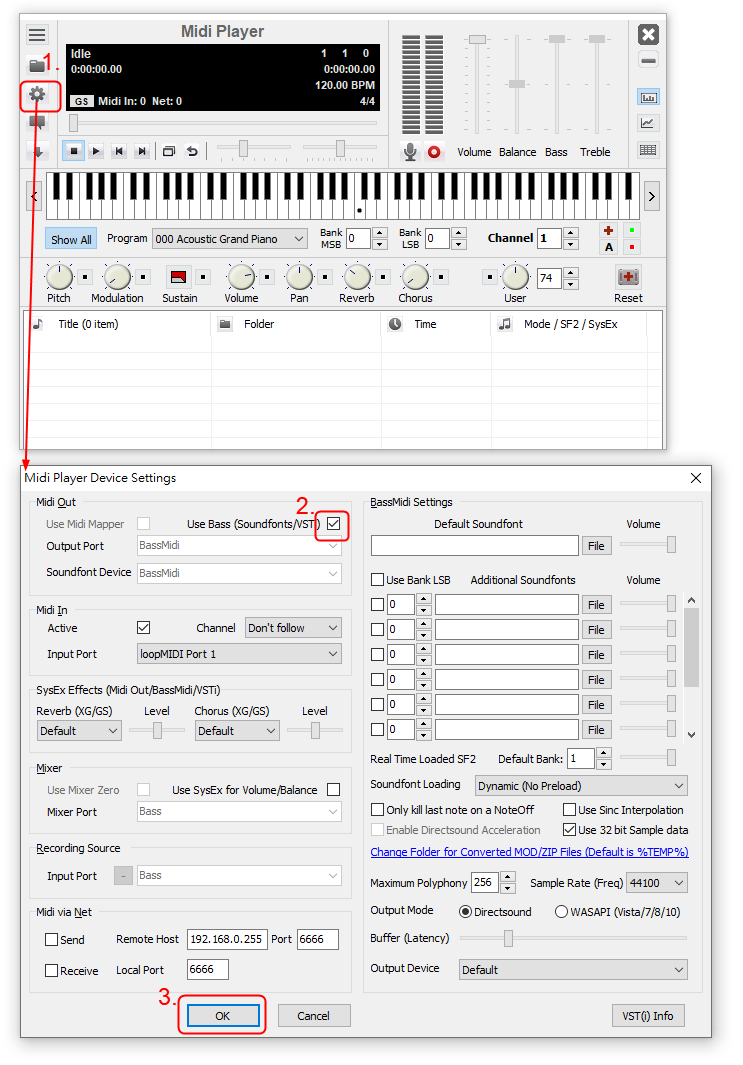
Task: Click the microphone icon
Action: point(410,151)
